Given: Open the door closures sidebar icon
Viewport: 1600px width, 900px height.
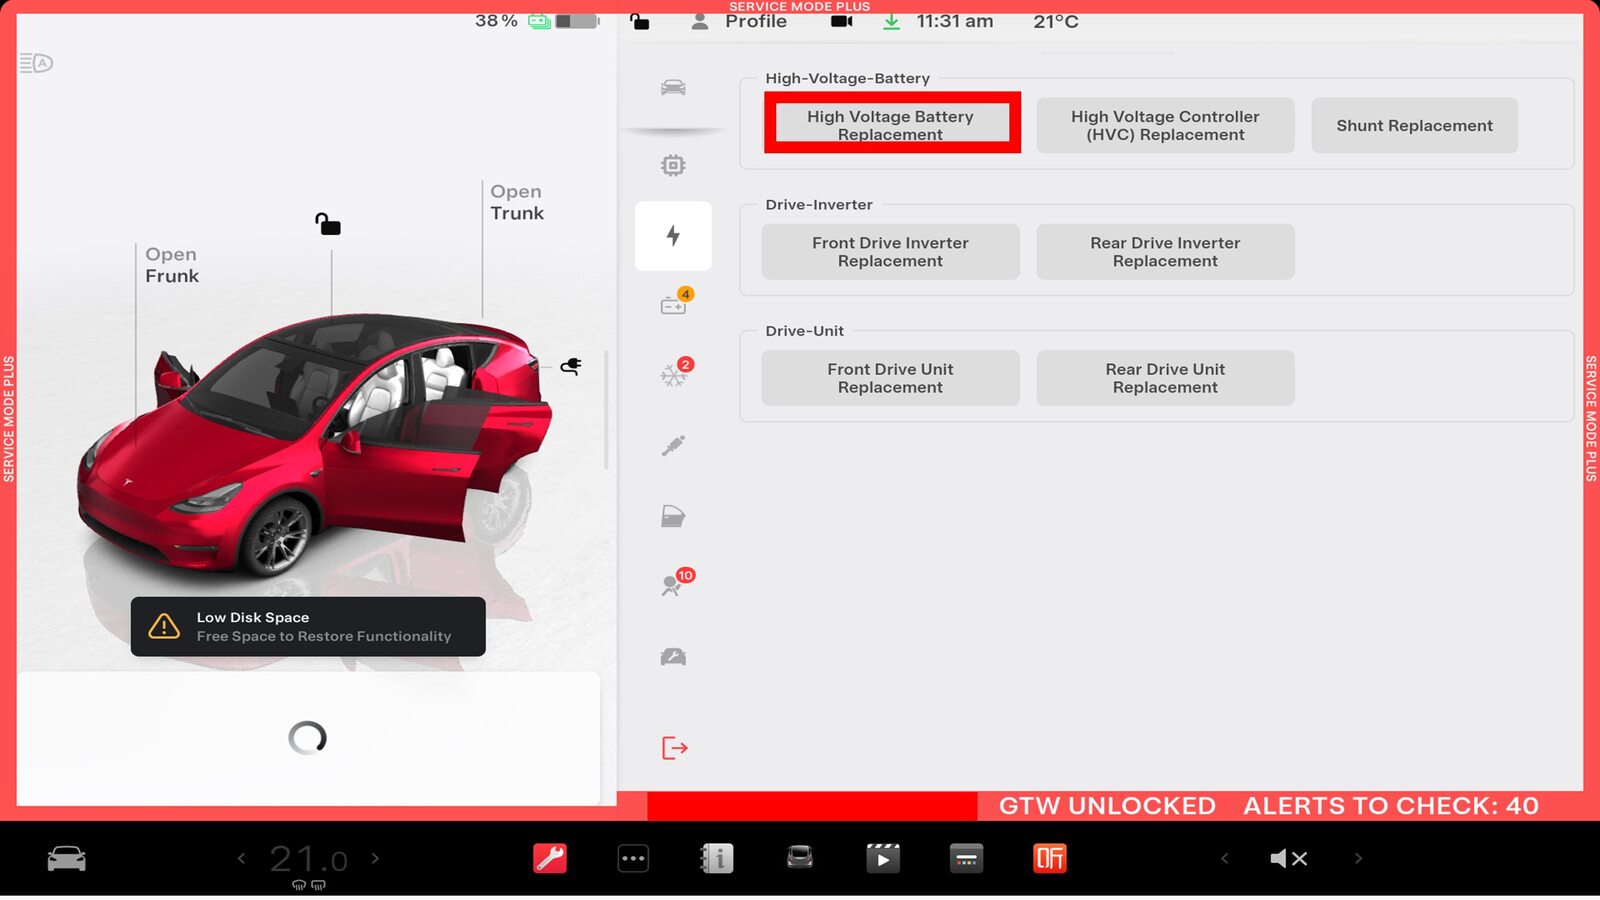Looking at the screenshot, I should tap(673, 516).
